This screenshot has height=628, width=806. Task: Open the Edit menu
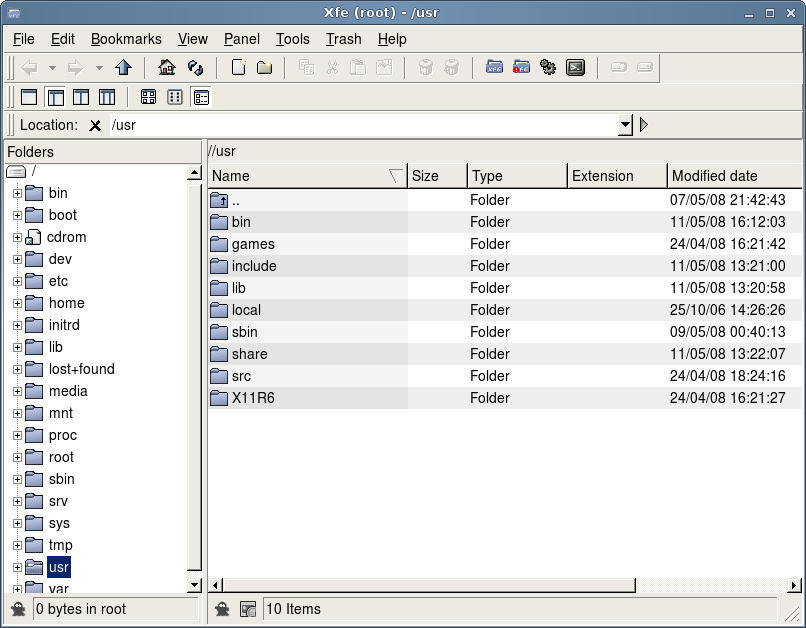[63, 39]
